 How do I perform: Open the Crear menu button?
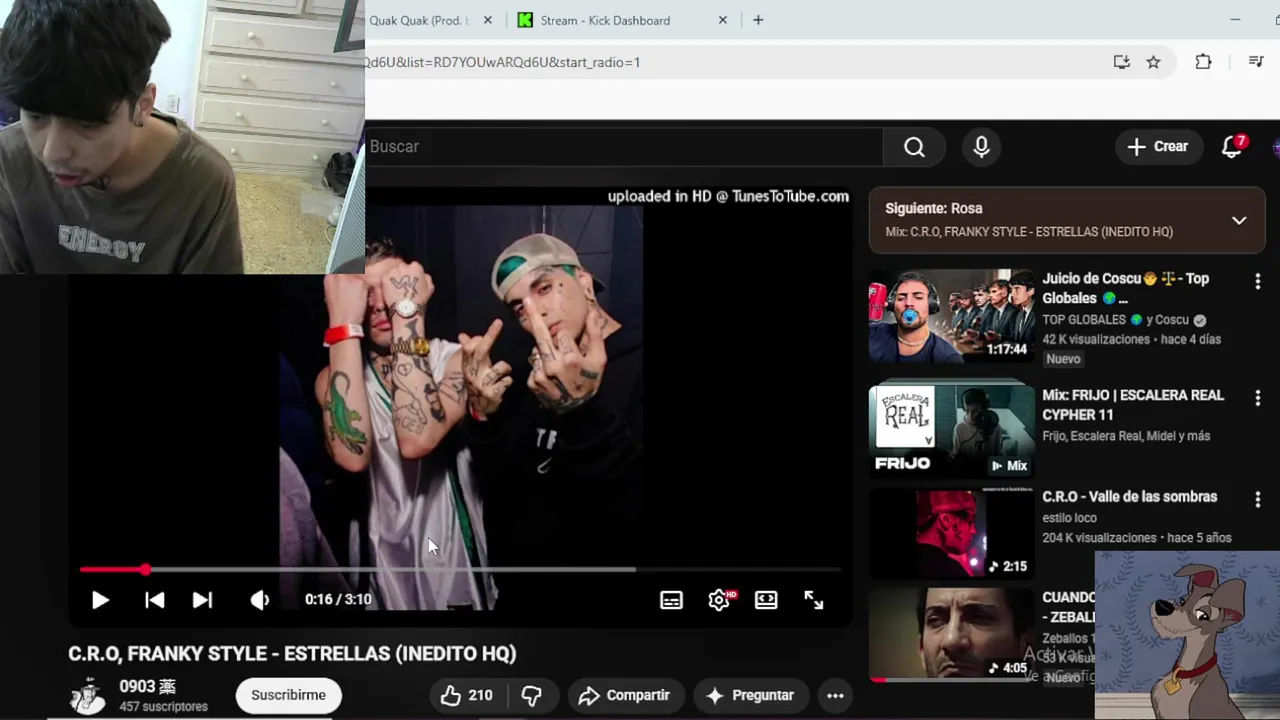pos(1158,147)
